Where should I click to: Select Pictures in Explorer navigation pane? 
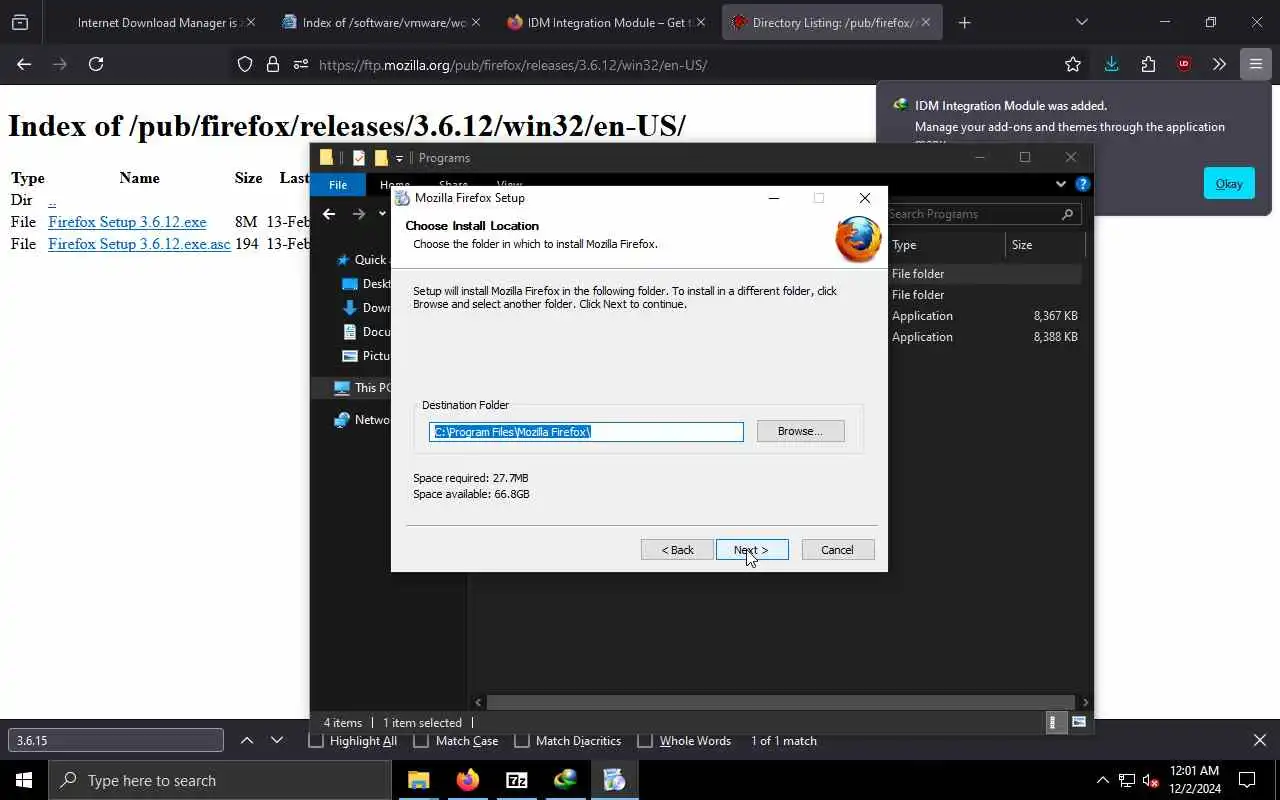pyautogui.click(x=366, y=356)
